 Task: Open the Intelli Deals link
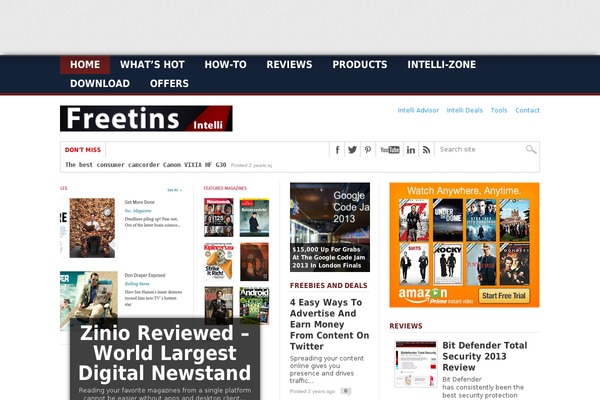tap(465, 110)
